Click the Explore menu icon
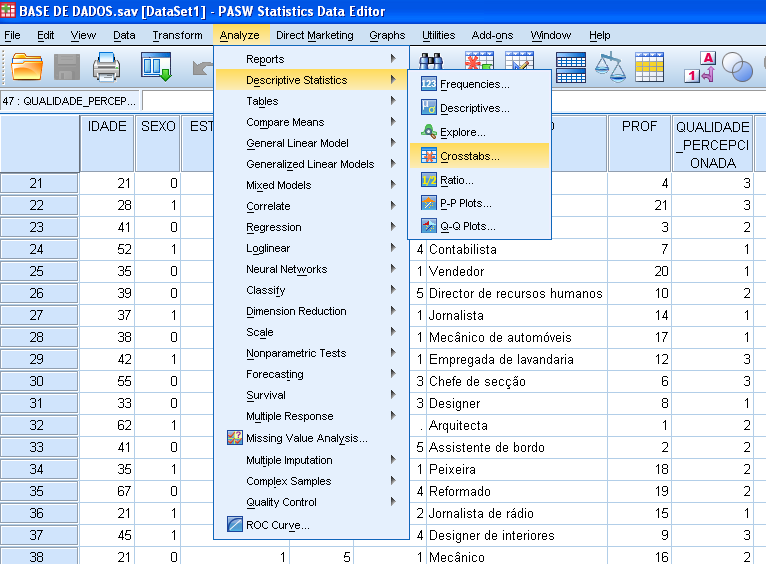This screenshot has height=564, width=766. 428,132
